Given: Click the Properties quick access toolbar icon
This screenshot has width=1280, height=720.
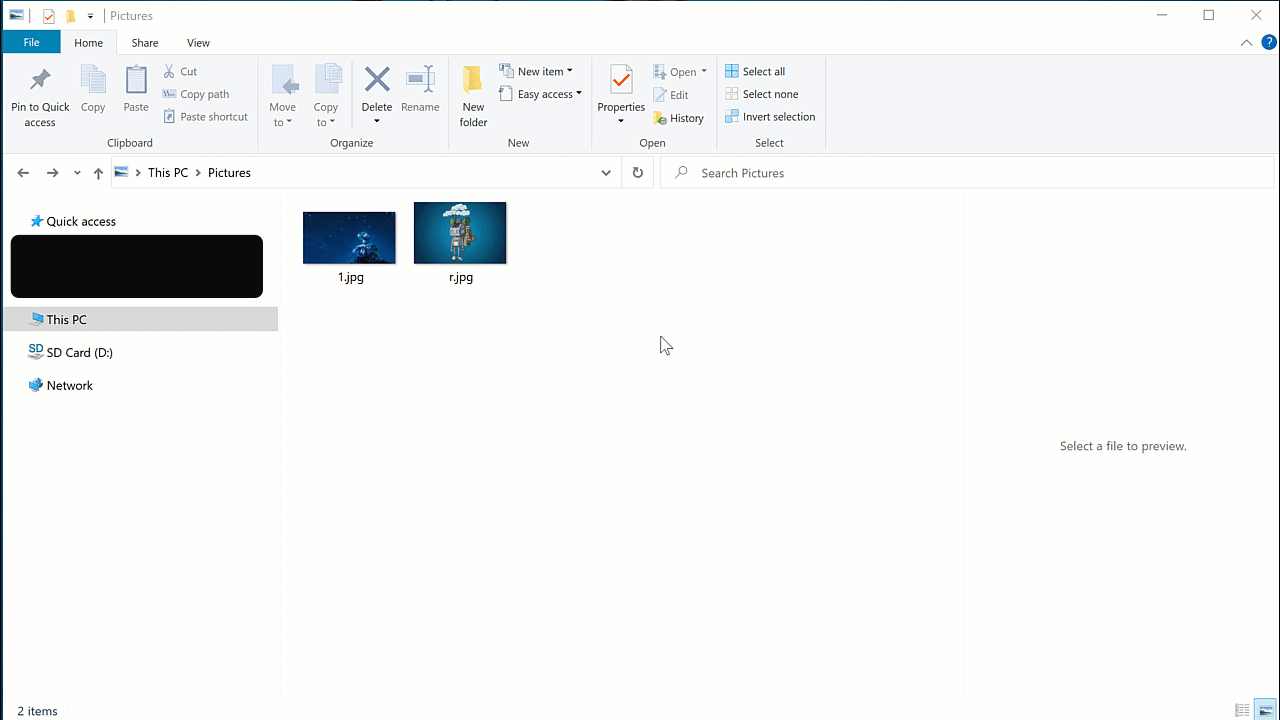Looking at the screenshot, I should 48,16.
